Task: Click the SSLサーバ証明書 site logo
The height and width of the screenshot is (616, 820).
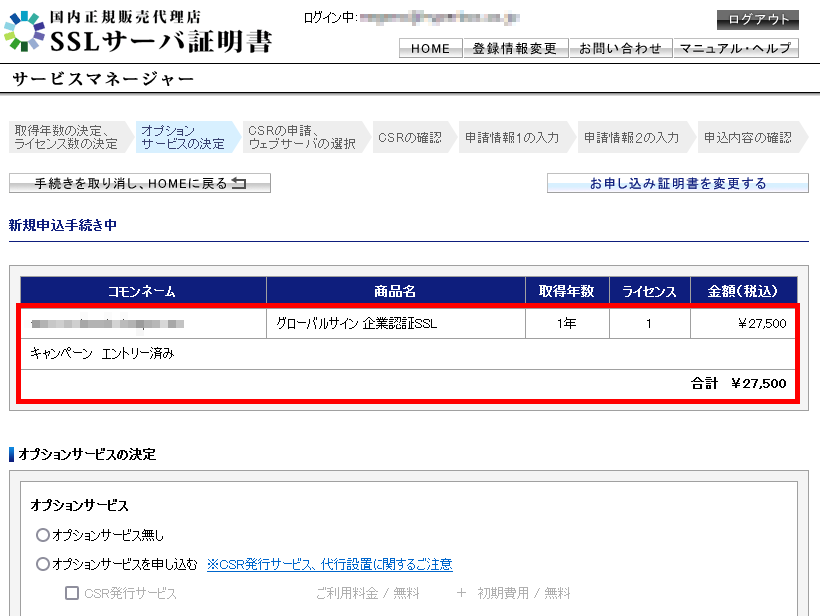Action: (138, 31)
